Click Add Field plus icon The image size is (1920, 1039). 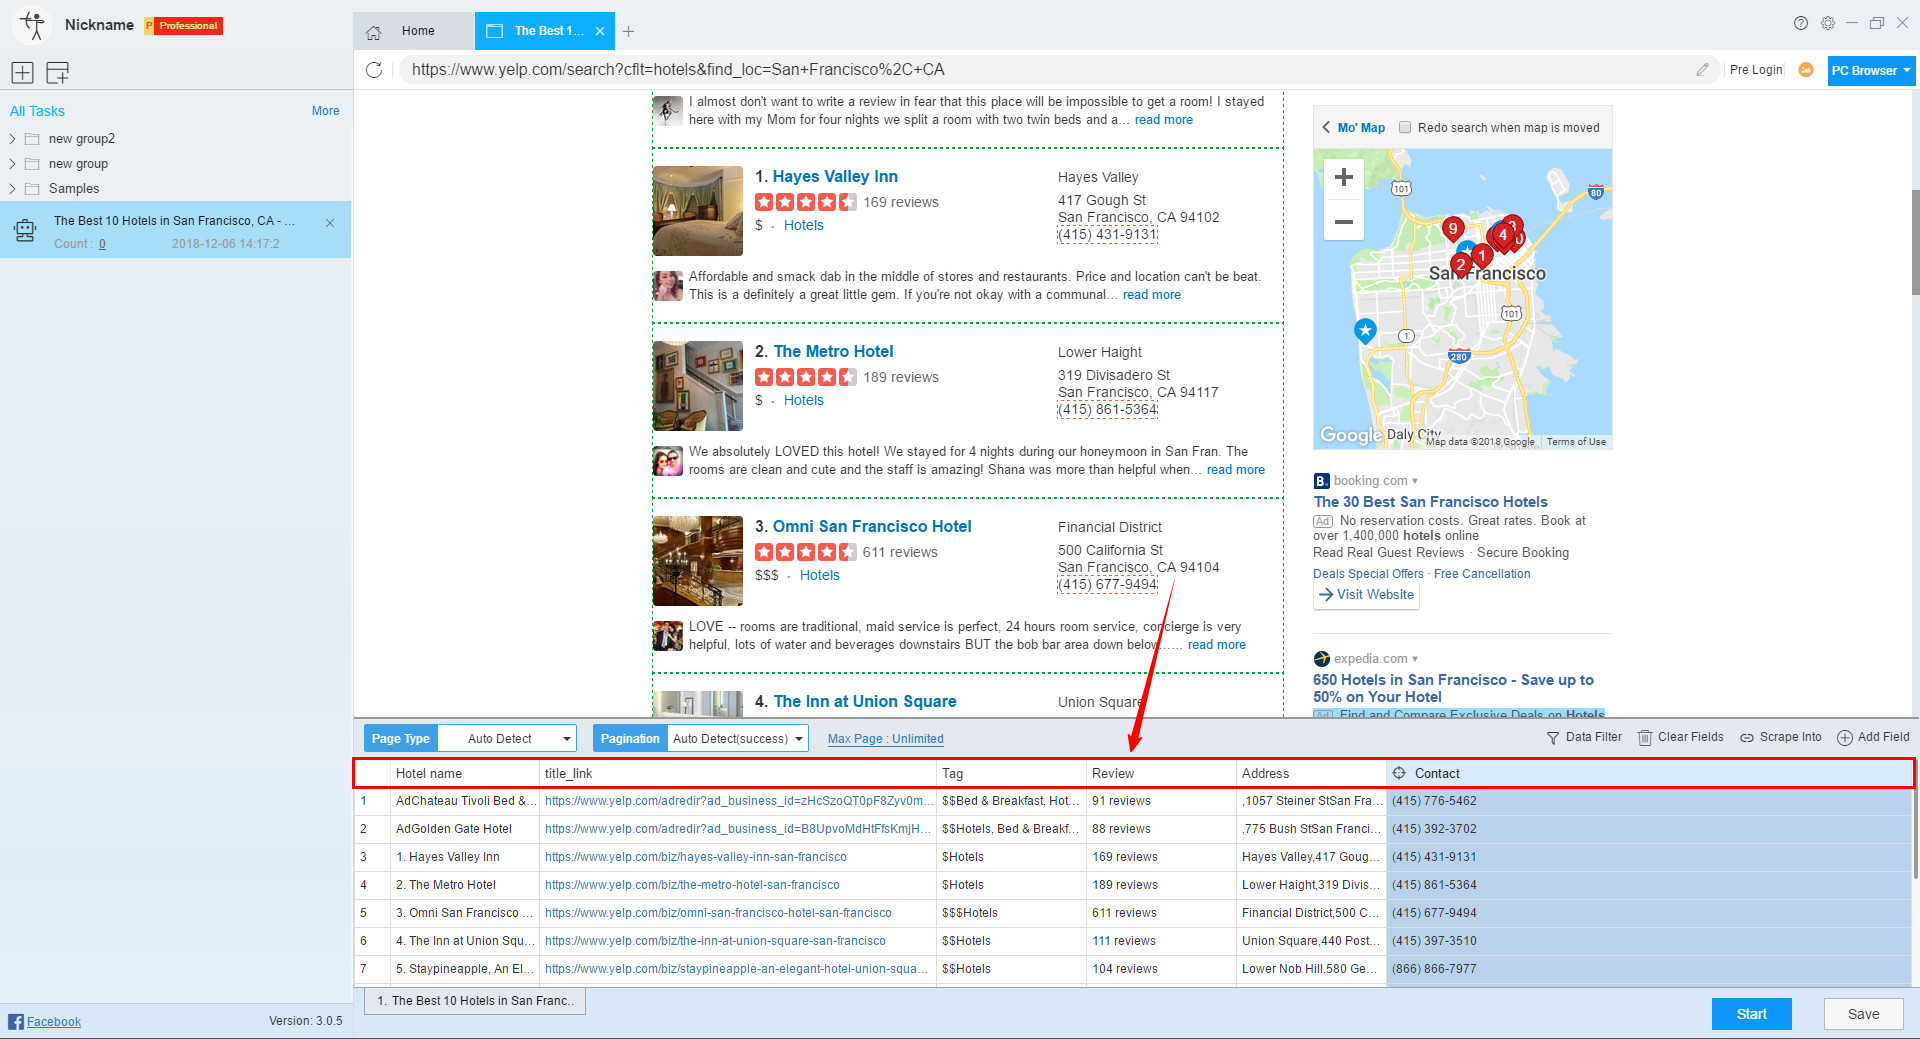[1845, 738]
